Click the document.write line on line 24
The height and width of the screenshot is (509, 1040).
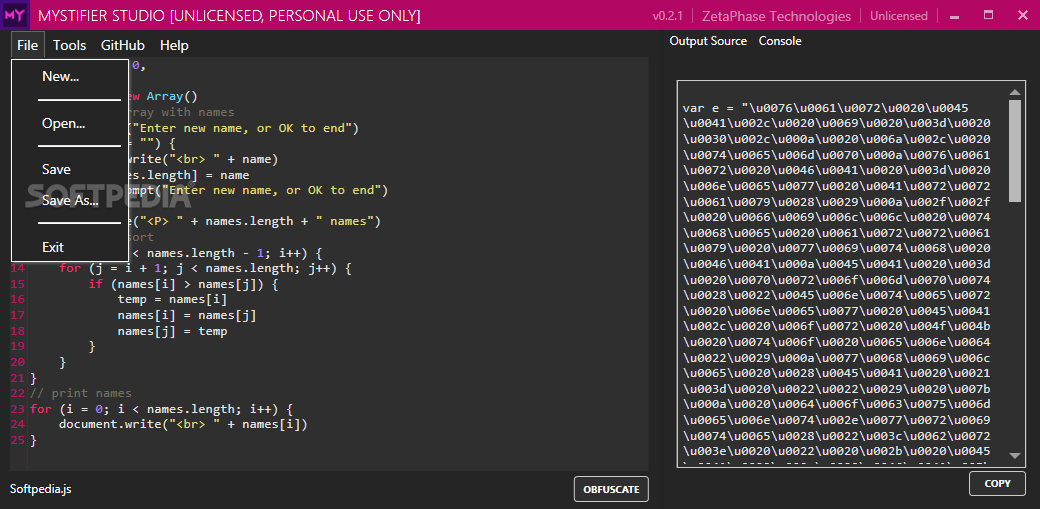click(x=183, y=424)
